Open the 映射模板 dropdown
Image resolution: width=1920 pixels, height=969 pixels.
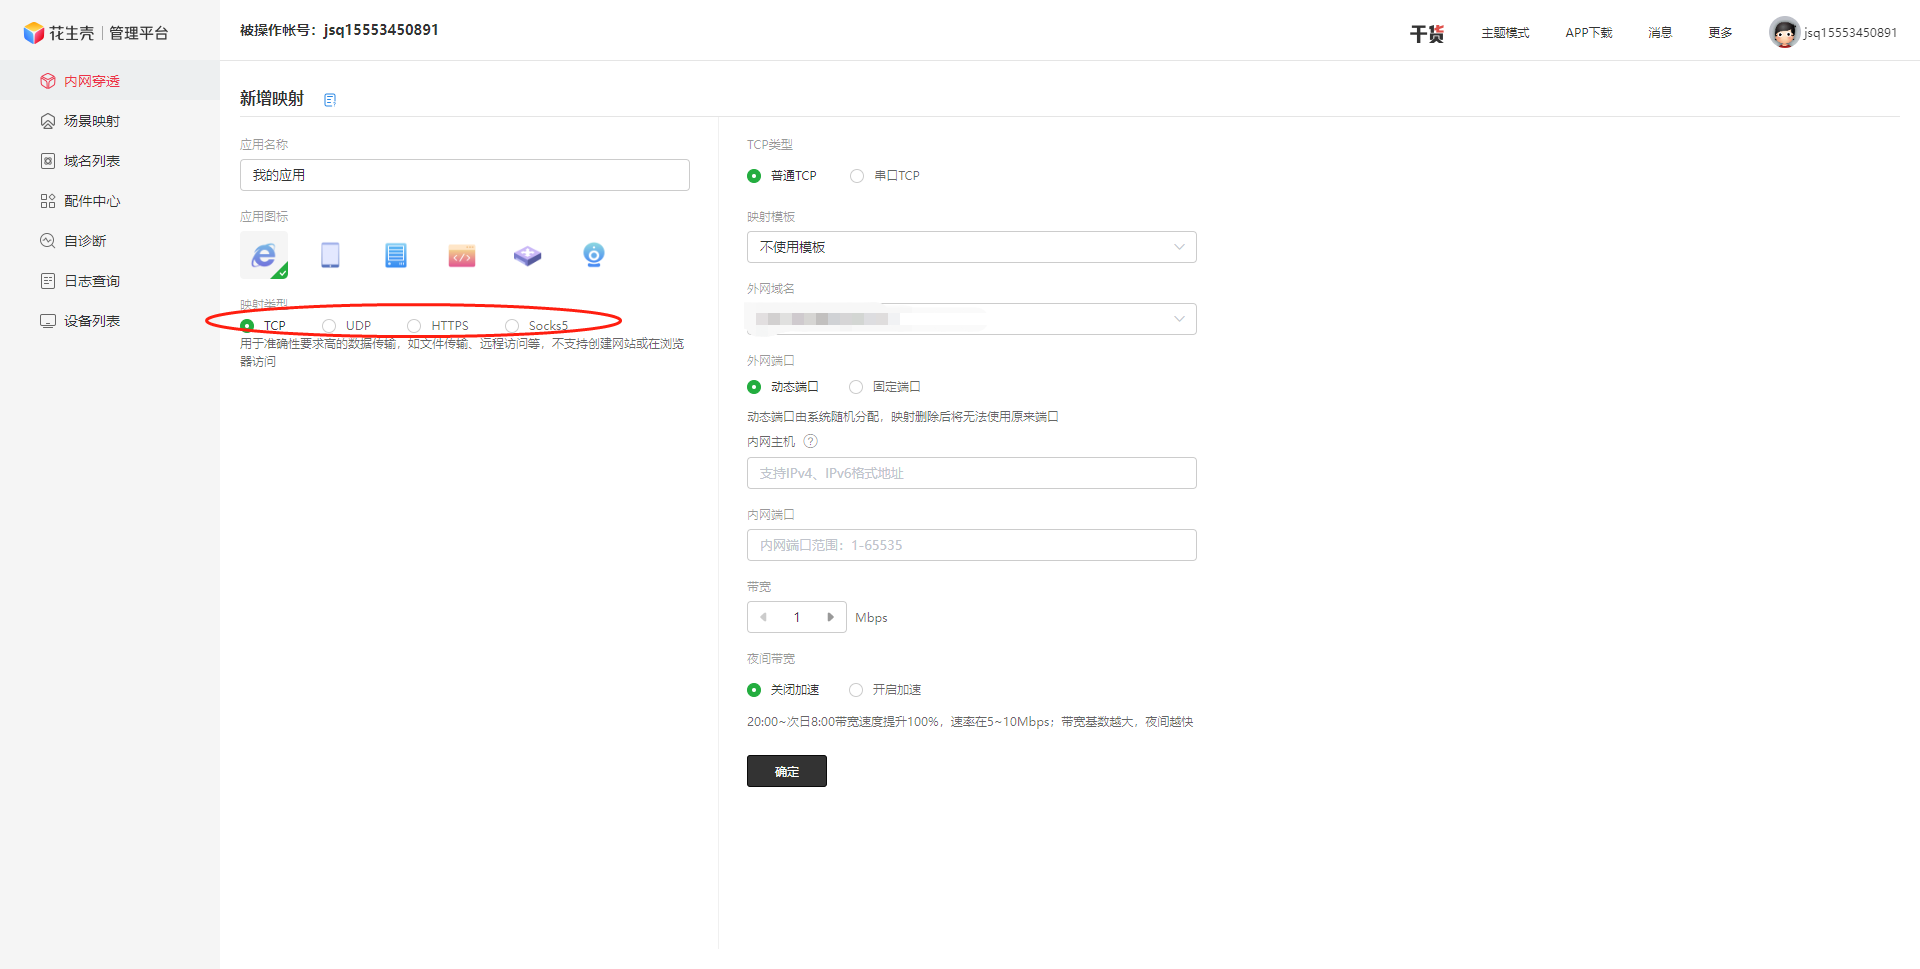[971, 247]
